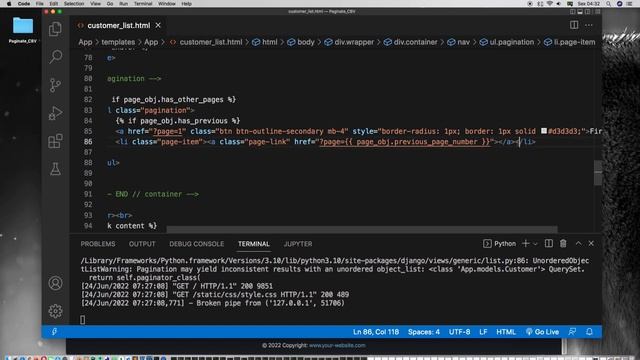Select div.container in the breadcrumb
640x360 pixels.
(x=415, y=42)
